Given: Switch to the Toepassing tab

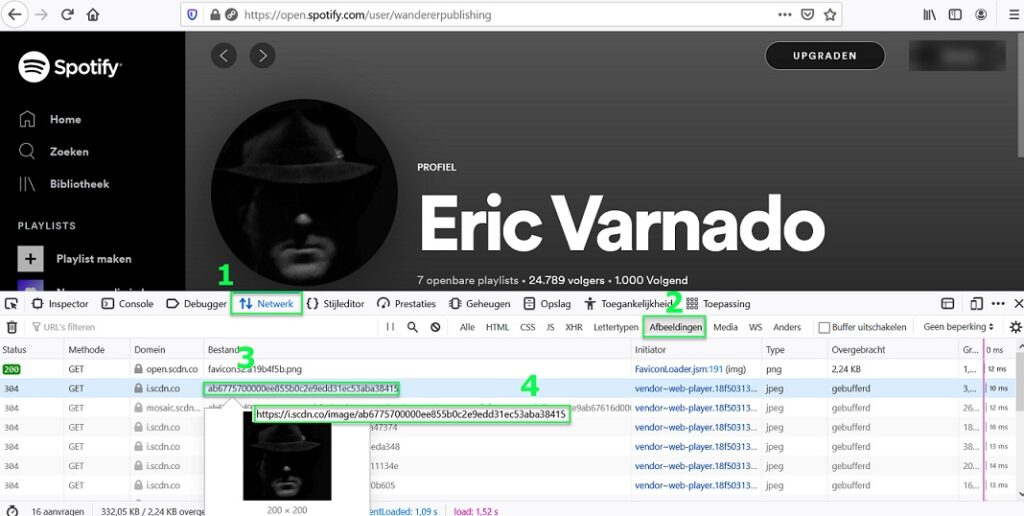Looking at the screenshot, I should [x=718, y=304].
